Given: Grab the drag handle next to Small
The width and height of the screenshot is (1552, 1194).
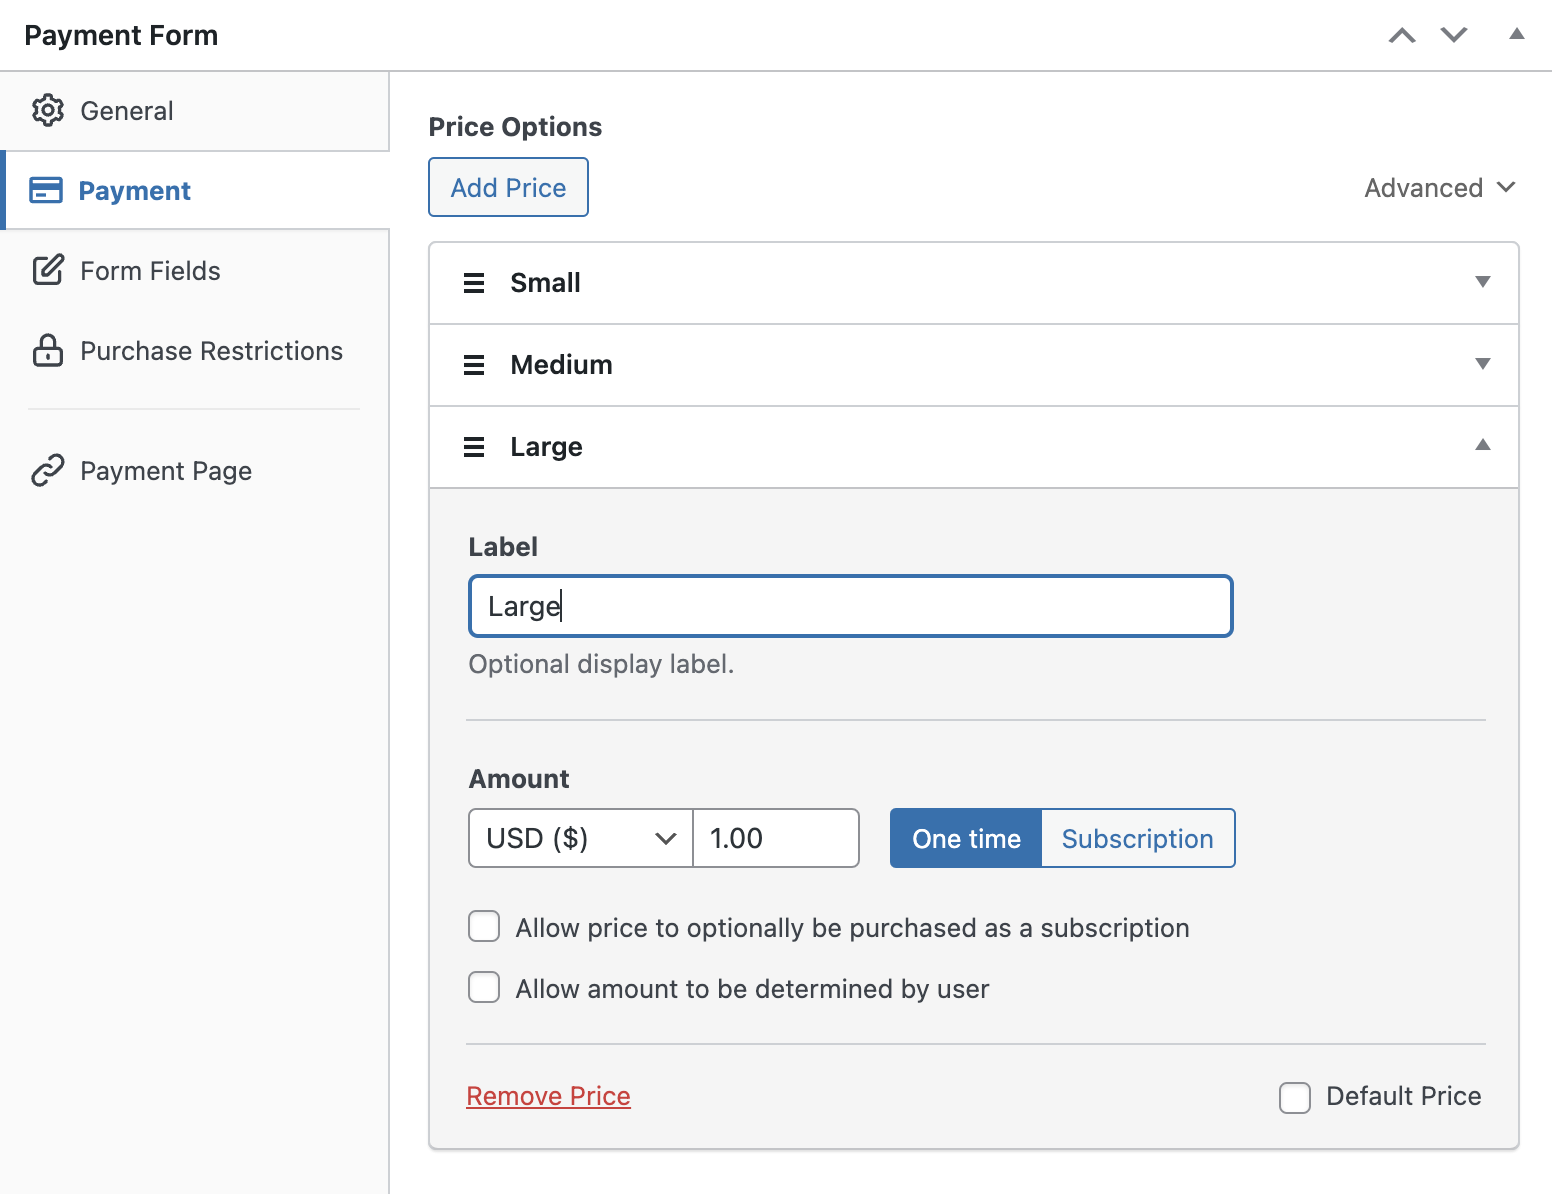Looking at the screenshot, I should pos(473,283).
